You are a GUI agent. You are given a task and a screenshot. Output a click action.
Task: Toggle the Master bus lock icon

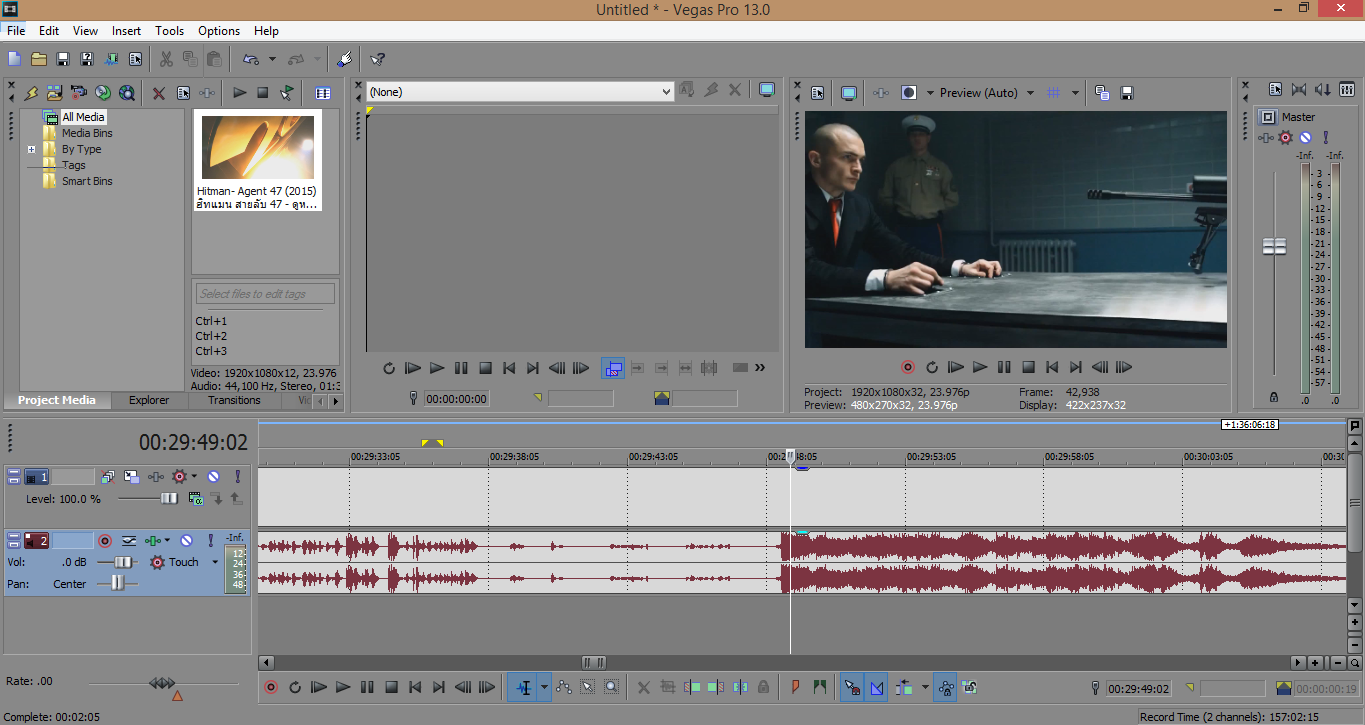[1274, 397]
